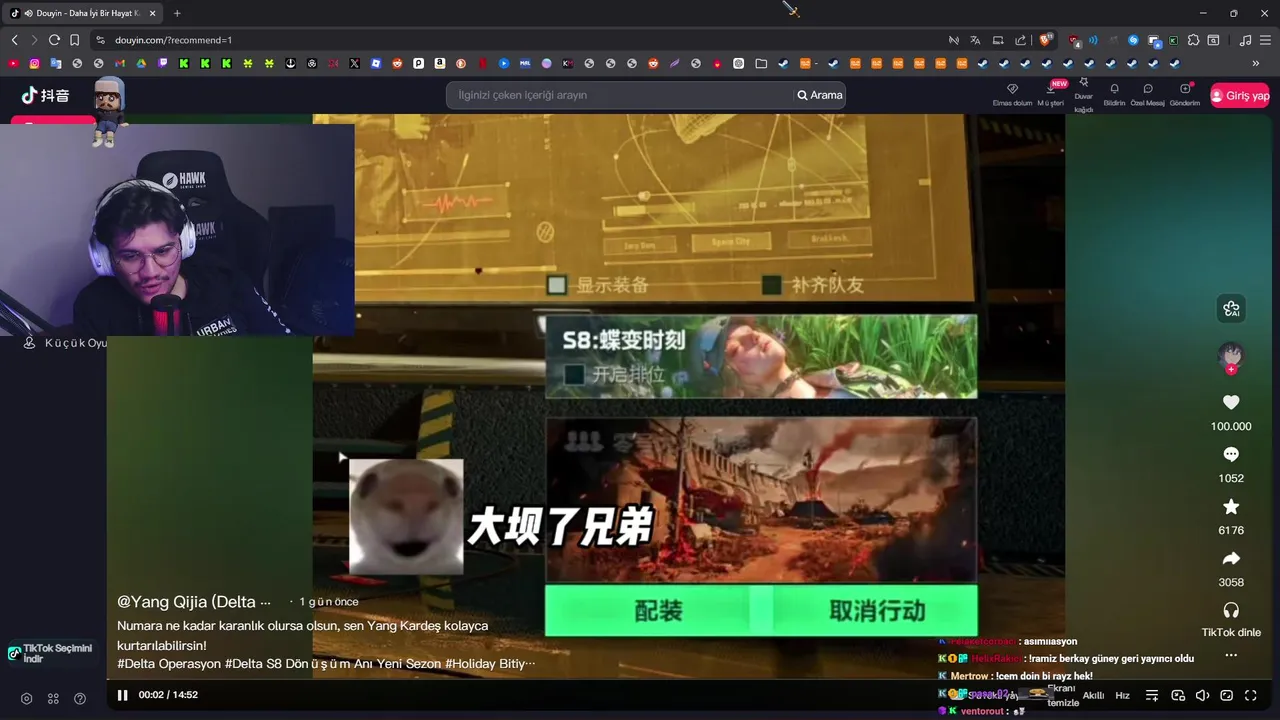Open the three-dot more options on the video
This screenshot has height=720, width=1280.
[x=1231, y=656]
